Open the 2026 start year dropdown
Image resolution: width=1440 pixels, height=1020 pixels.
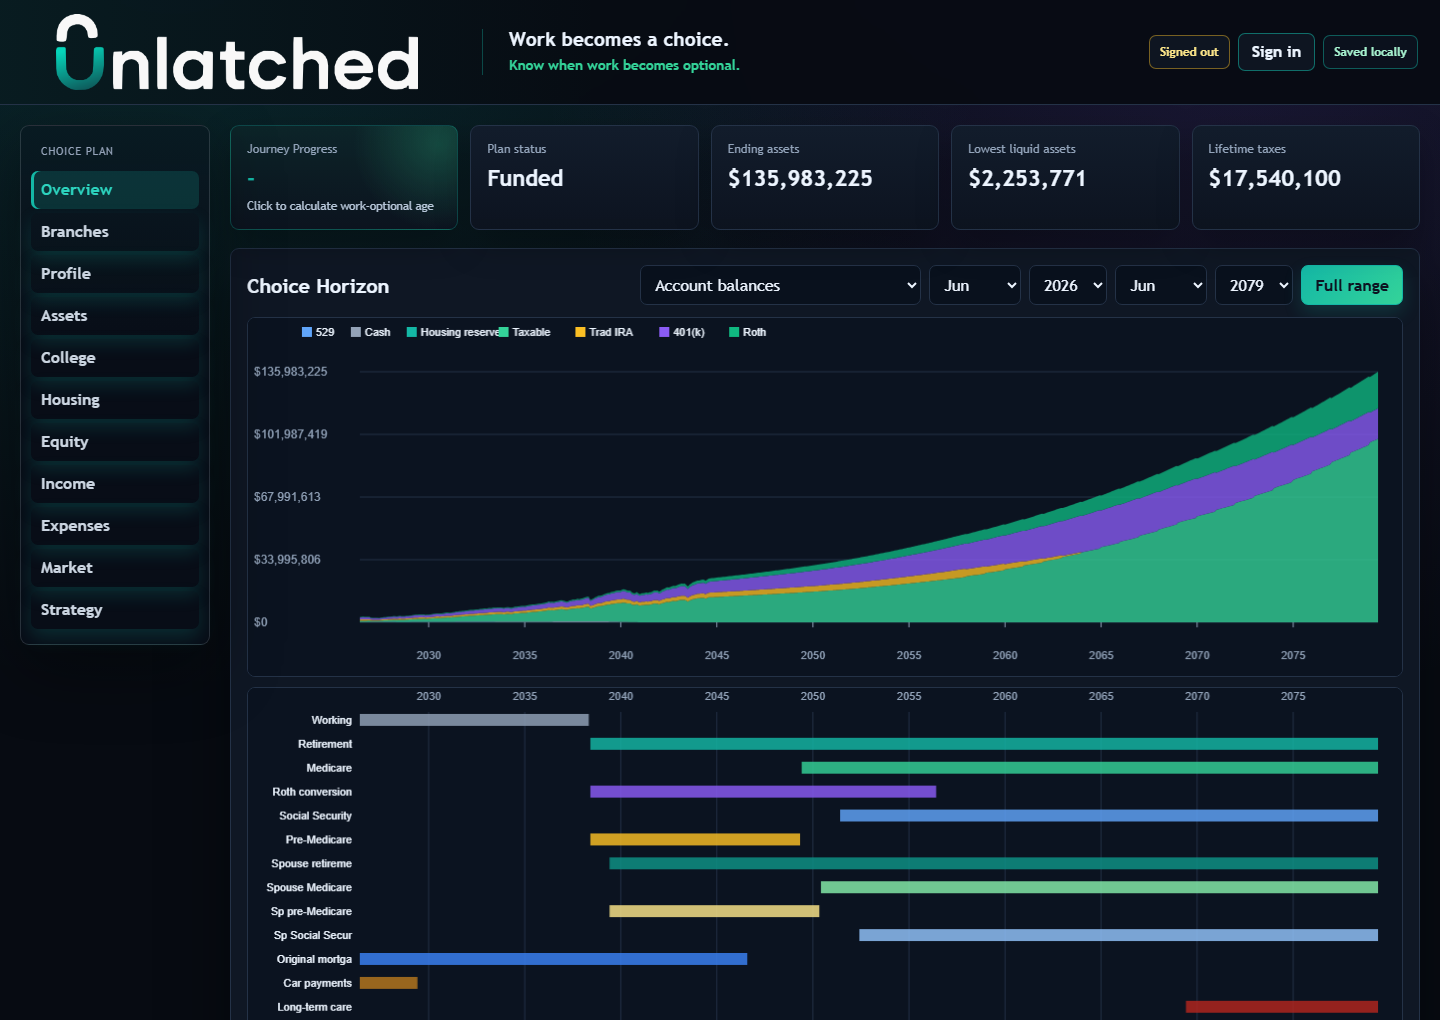tap(1068, 286)
